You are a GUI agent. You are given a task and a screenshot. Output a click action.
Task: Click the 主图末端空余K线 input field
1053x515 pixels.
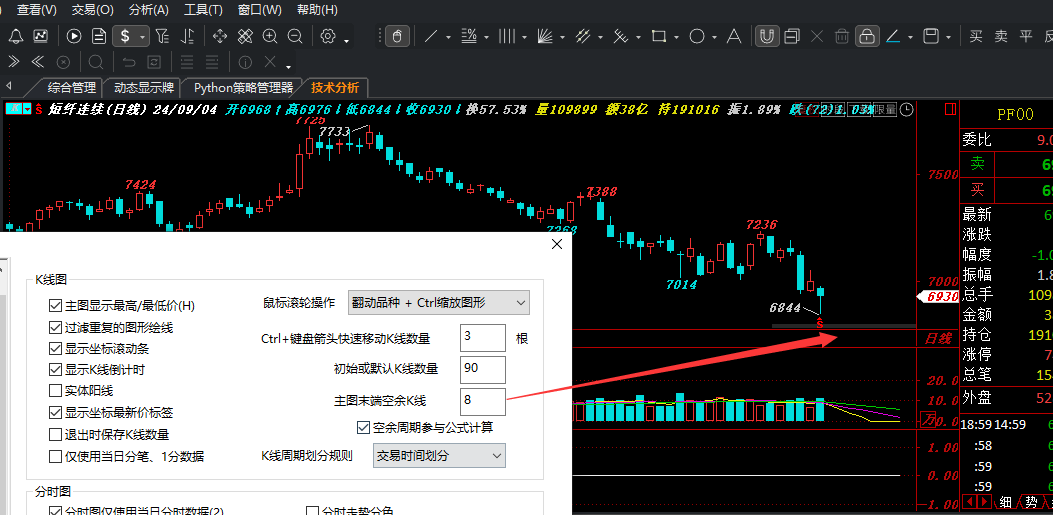[482, 402]
